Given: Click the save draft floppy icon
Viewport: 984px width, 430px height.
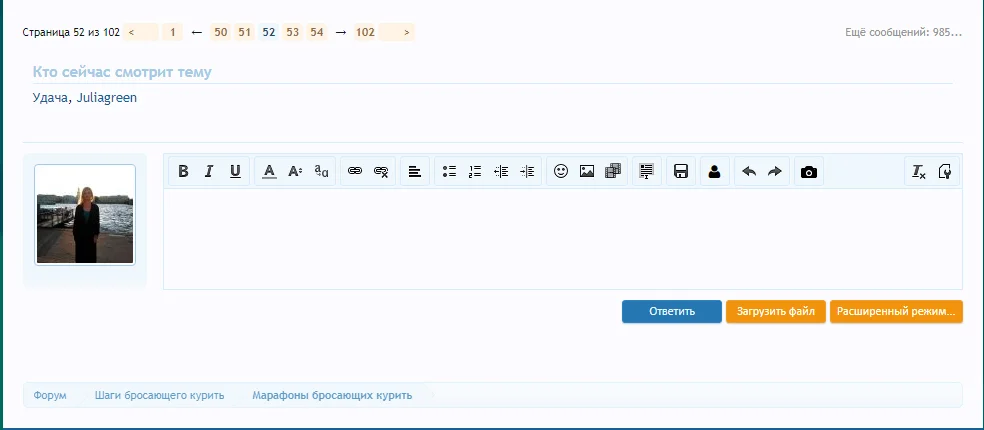Looking at the screenshot, I should click(681, 171).
